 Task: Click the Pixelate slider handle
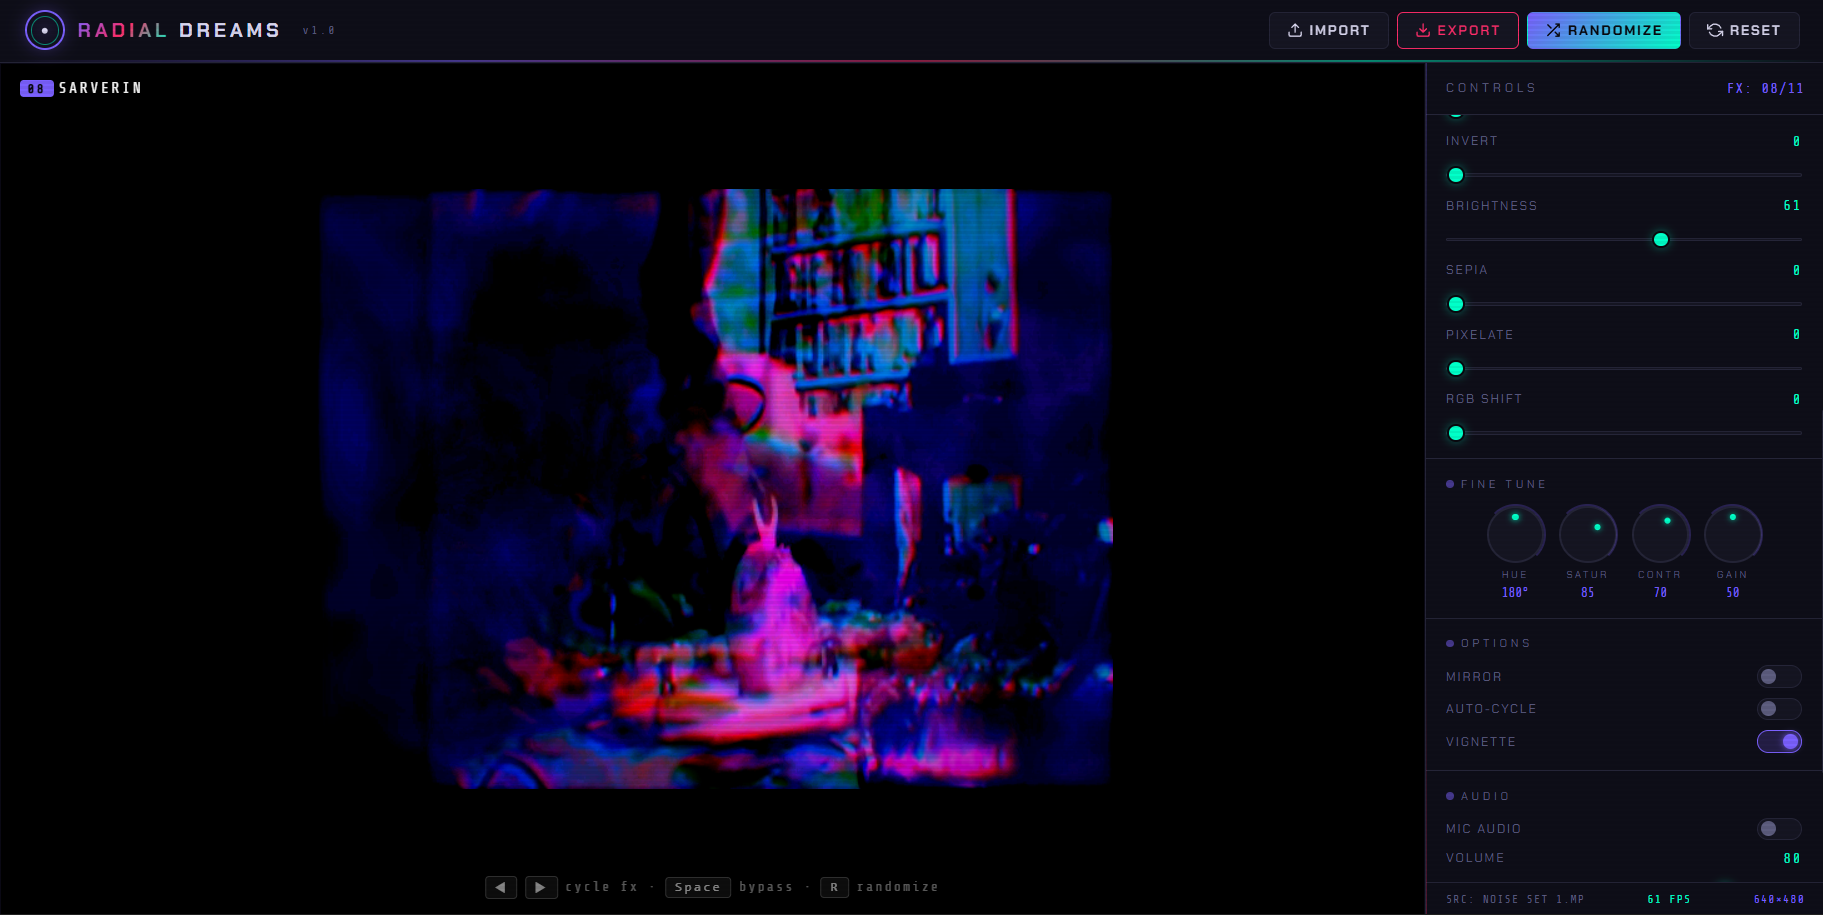(1456, 369)
